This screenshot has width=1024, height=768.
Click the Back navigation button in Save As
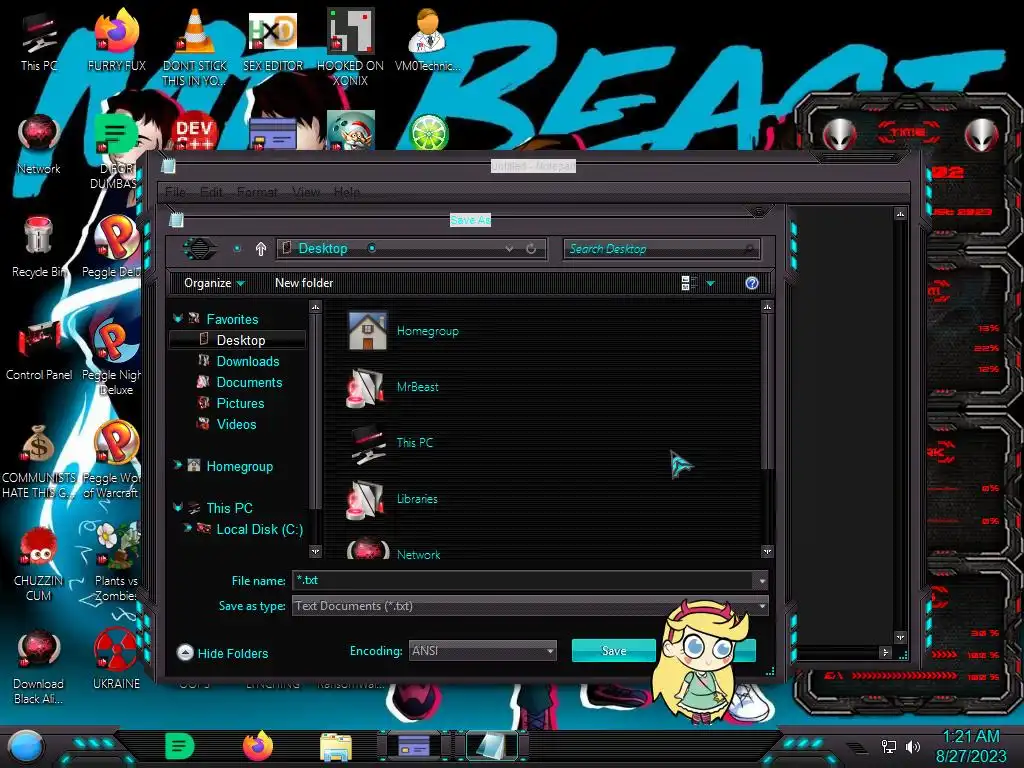point(199,249)
